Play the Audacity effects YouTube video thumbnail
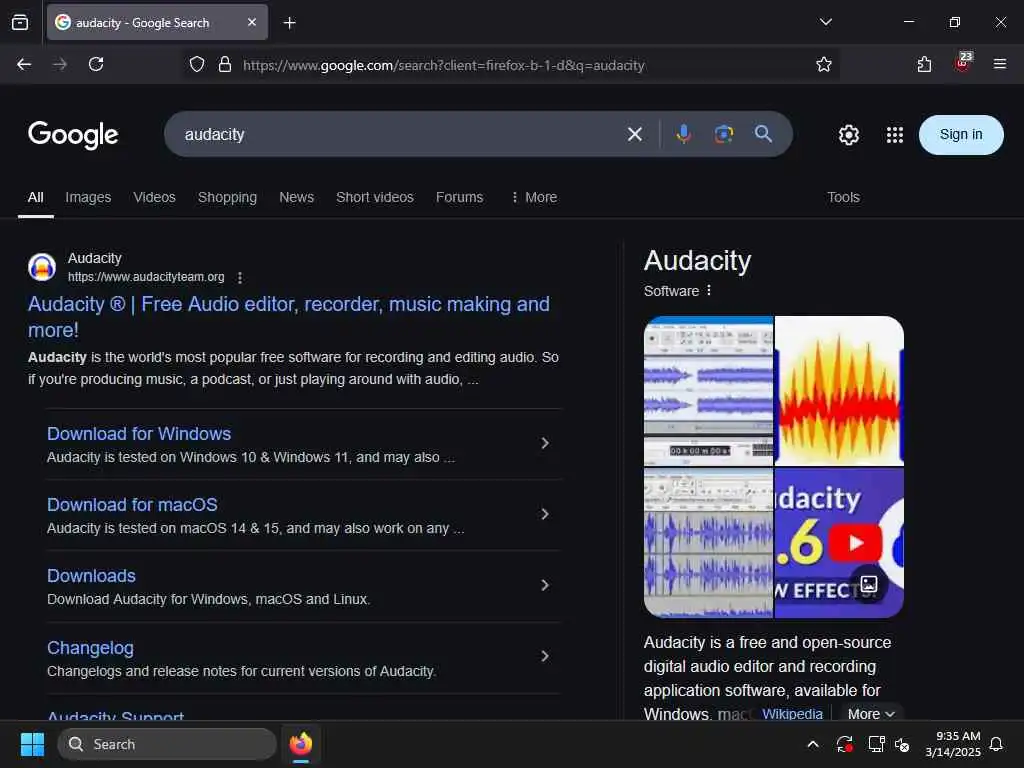The width and height of the screenshot is (1024, 768). [x=839, y=543]
